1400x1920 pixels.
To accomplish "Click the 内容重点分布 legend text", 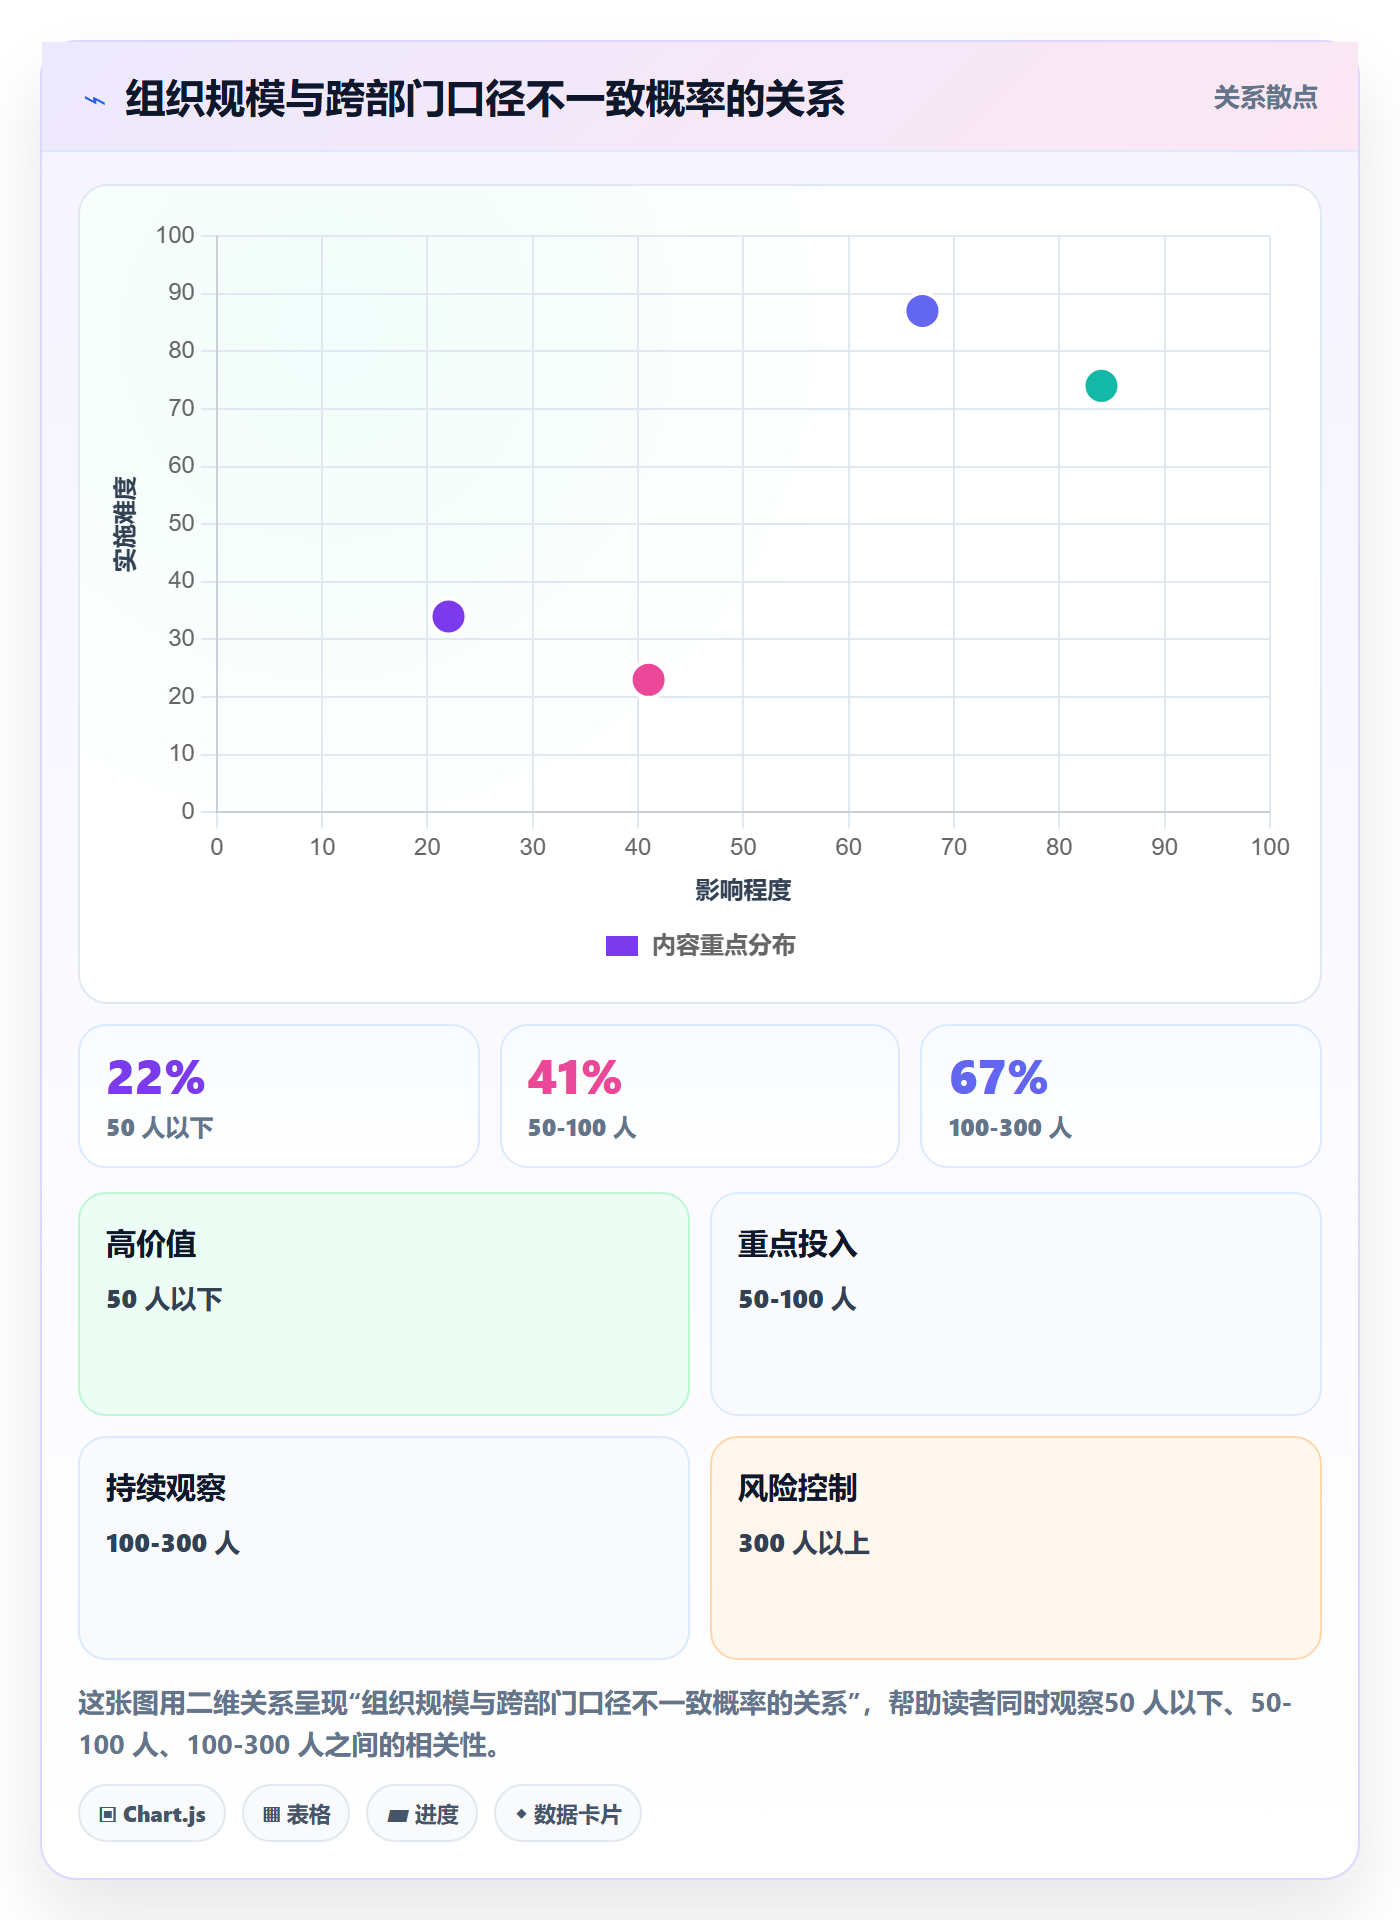I will (x=723, y=946).
